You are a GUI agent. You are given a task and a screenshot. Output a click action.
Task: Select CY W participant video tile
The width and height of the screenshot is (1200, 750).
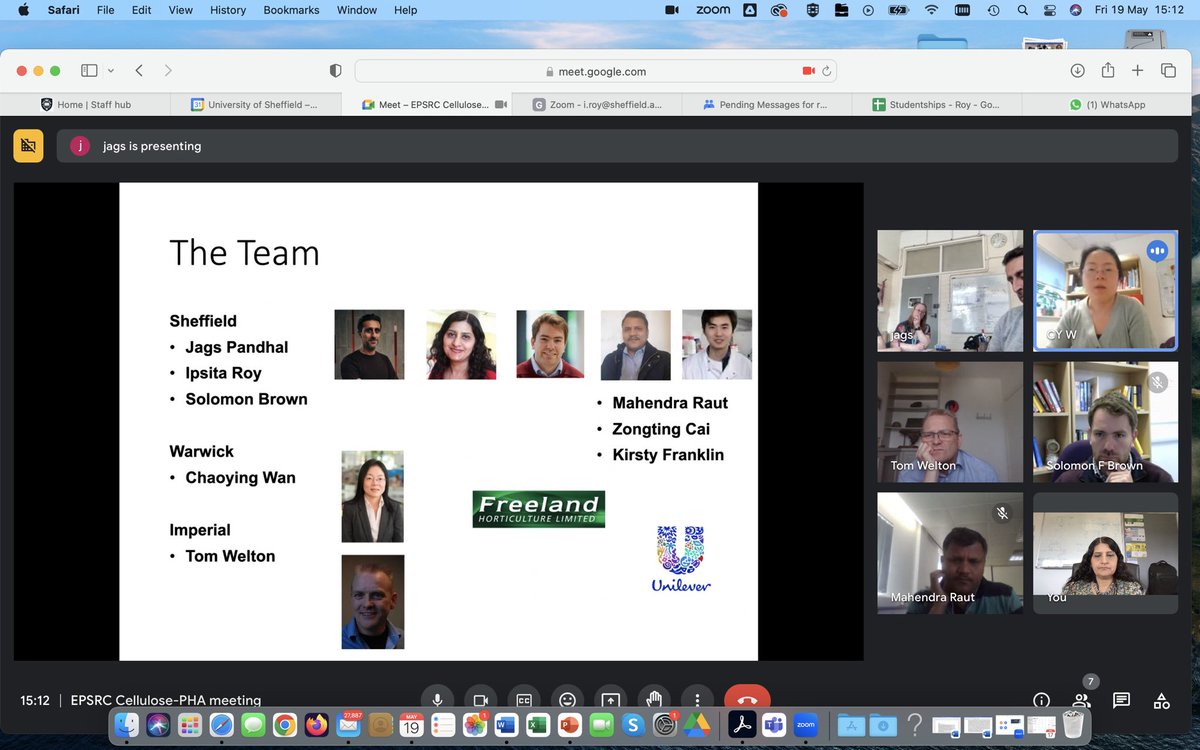1105,291
